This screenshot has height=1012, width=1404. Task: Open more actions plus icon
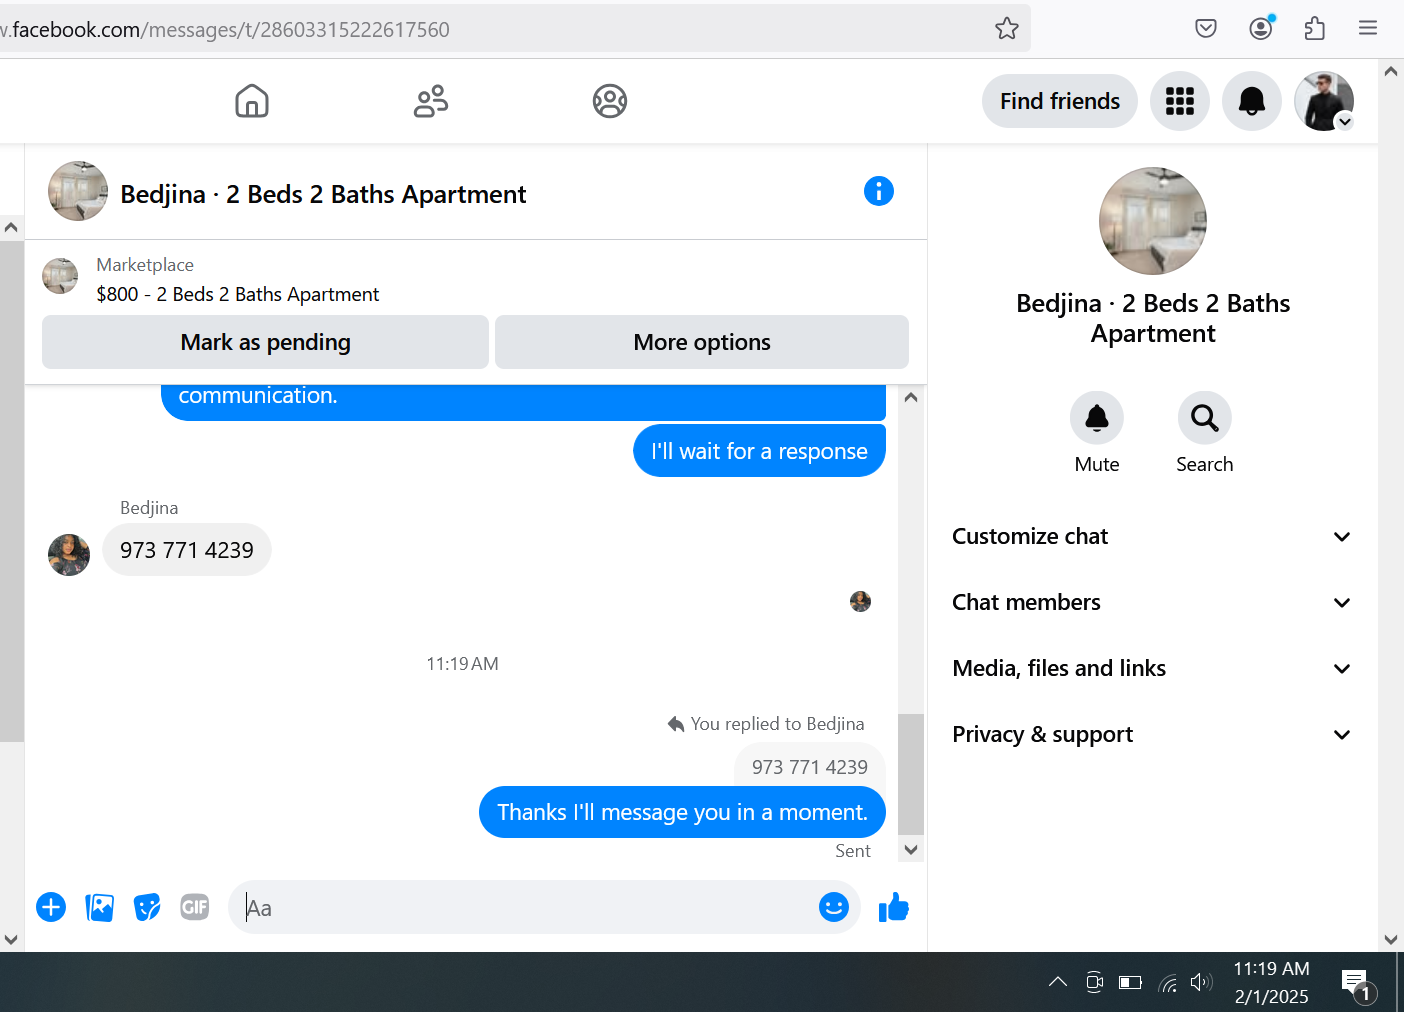tap(51, 907)
